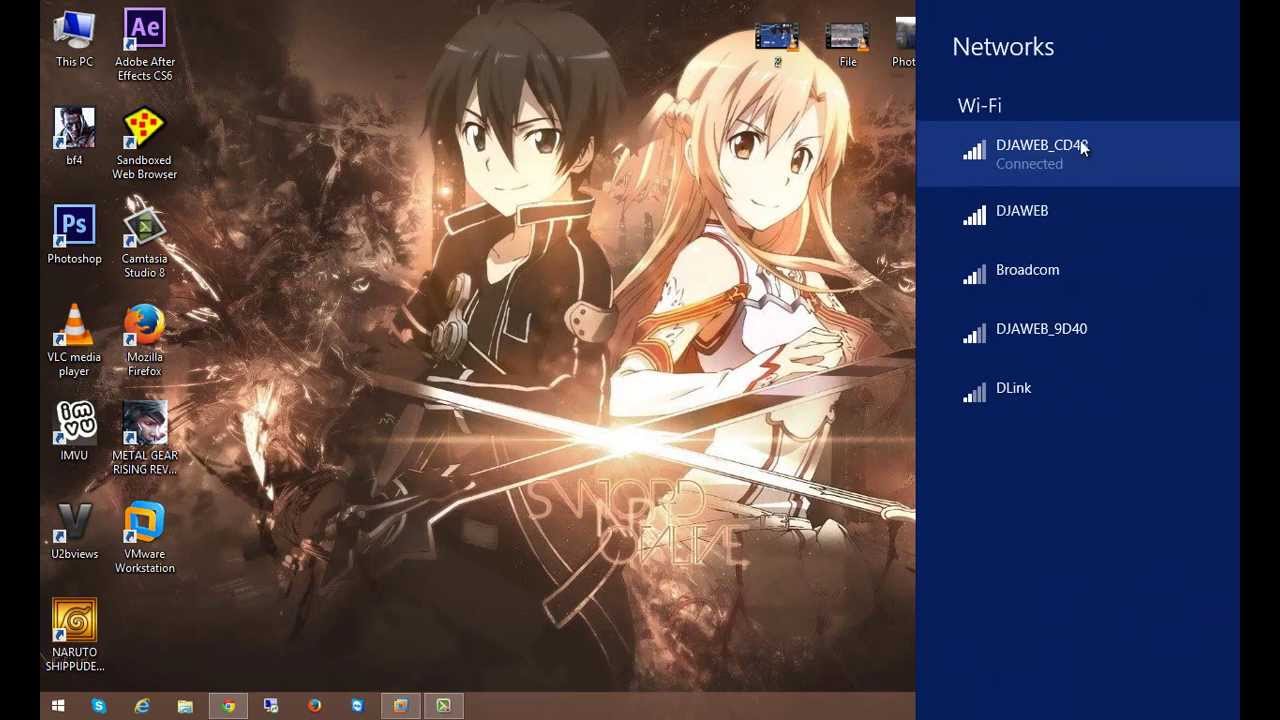Select the Naruto Shippuden desktop shortcut
This screenshot has width=1280, height=720.
(74, 635)
